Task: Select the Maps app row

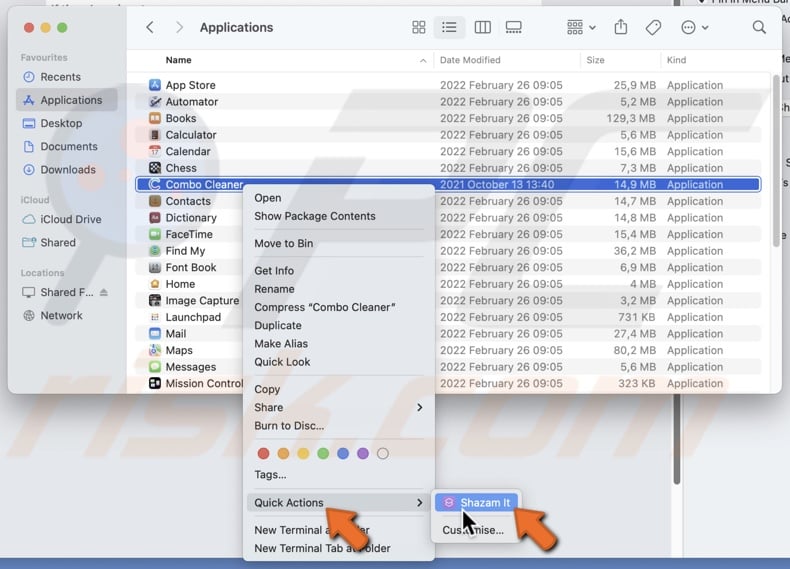Action: [448, 350]
